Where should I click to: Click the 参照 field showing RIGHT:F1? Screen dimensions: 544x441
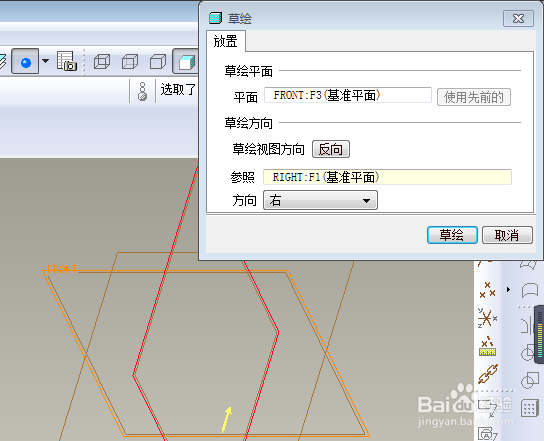point(387,177)
